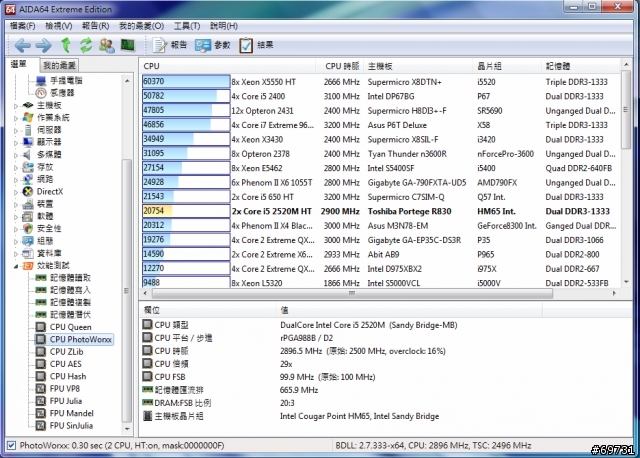Viewport: 640px width, 458px height.
Task: Expand the 多媒體 tree node
Action: tap(16, 155)
